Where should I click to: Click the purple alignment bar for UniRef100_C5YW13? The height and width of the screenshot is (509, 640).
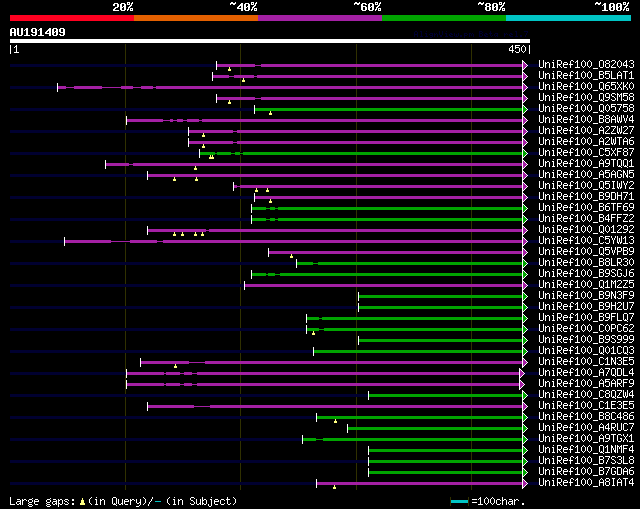coord(294,242)
